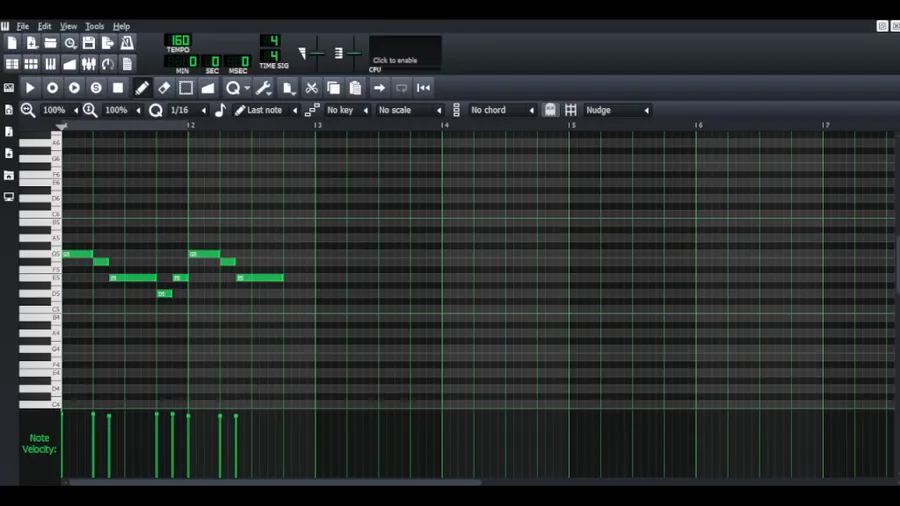Show the Automation Editor
900x506 pixels.
[70, 64]
